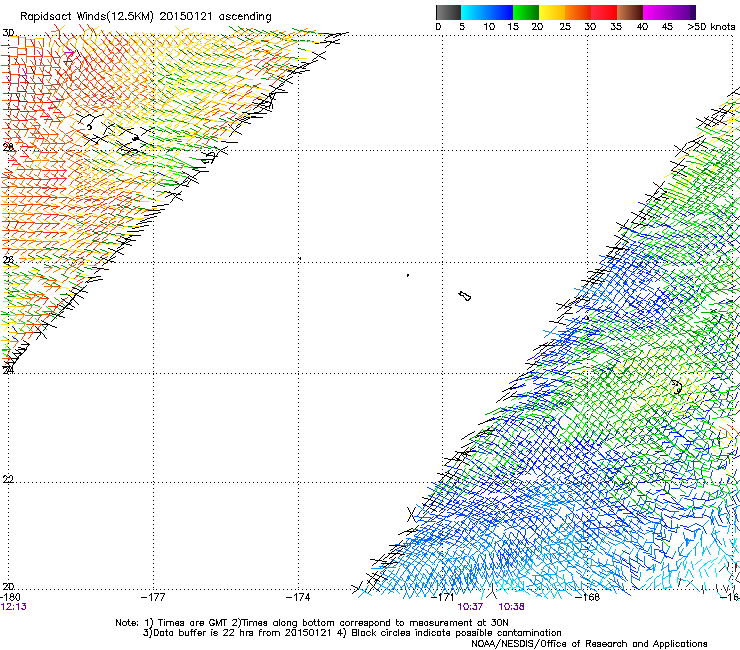Click the '22' latitude axis label

point(8,479)
